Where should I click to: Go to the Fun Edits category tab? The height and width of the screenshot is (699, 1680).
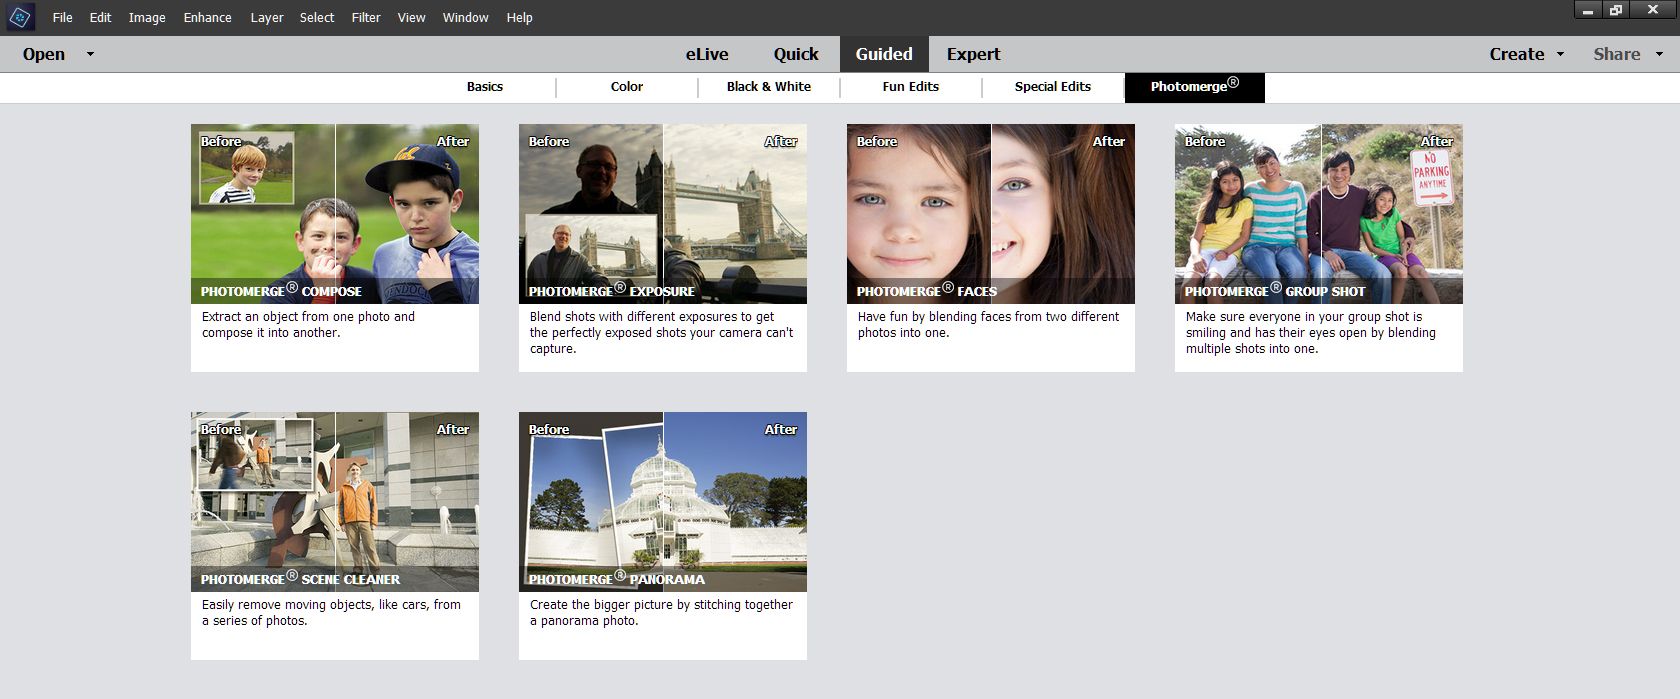point(911,87)
